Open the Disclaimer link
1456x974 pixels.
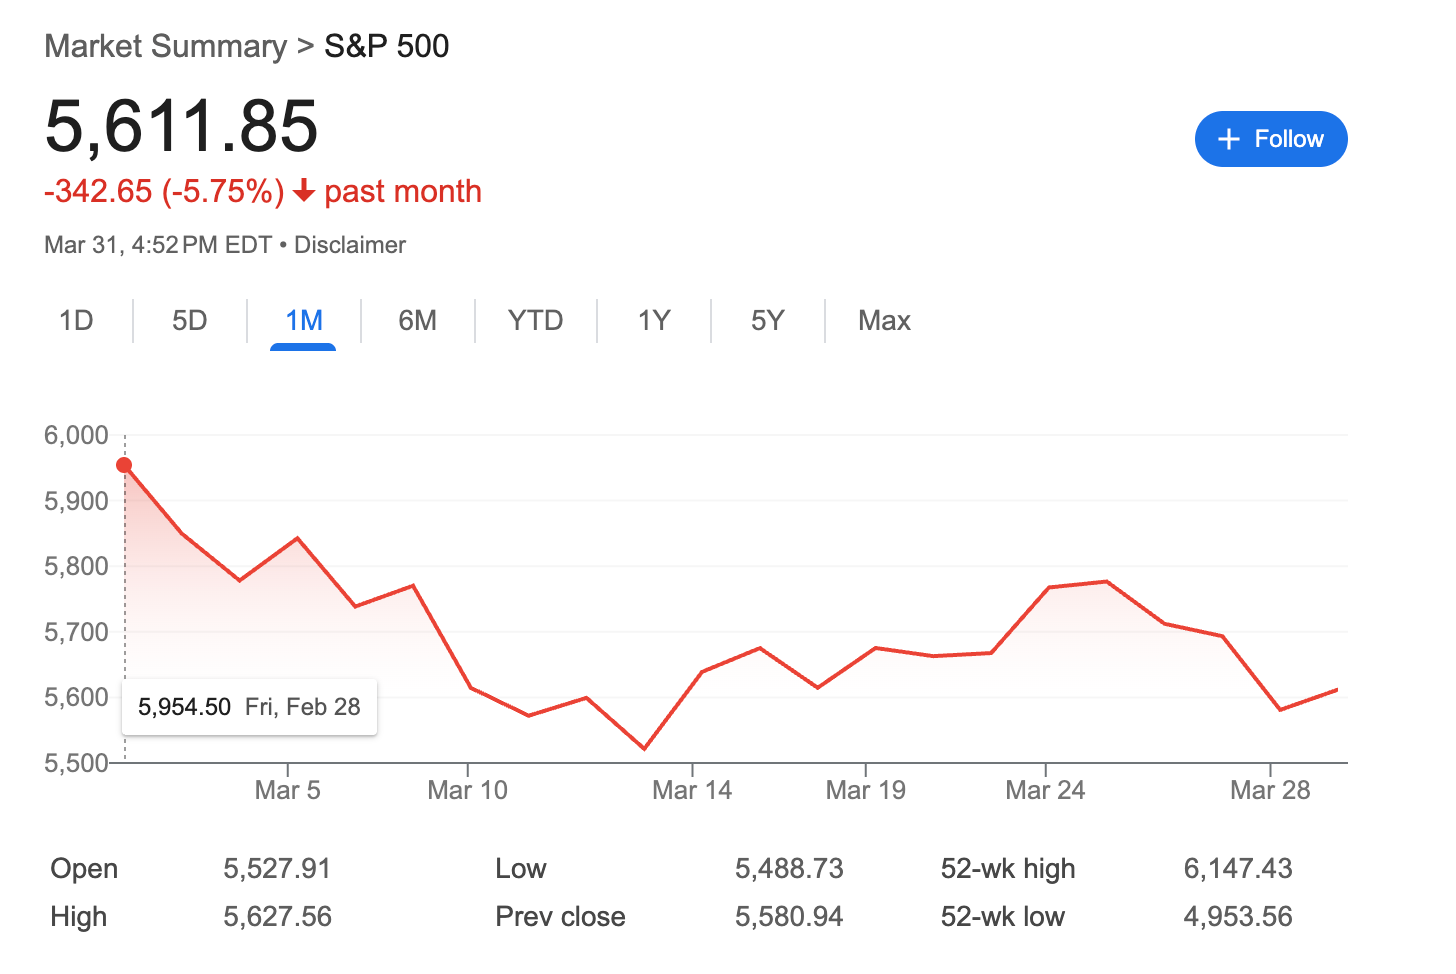[x=350, y=245]
